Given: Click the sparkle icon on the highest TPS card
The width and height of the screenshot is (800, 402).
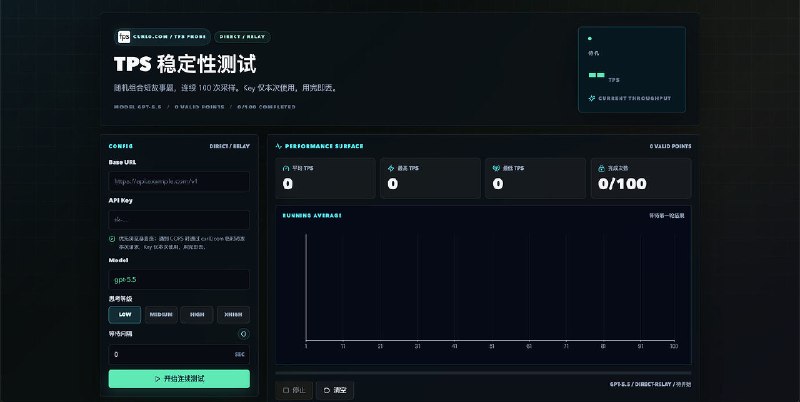Looking at the screenshot, I should [x=391, y=168].
